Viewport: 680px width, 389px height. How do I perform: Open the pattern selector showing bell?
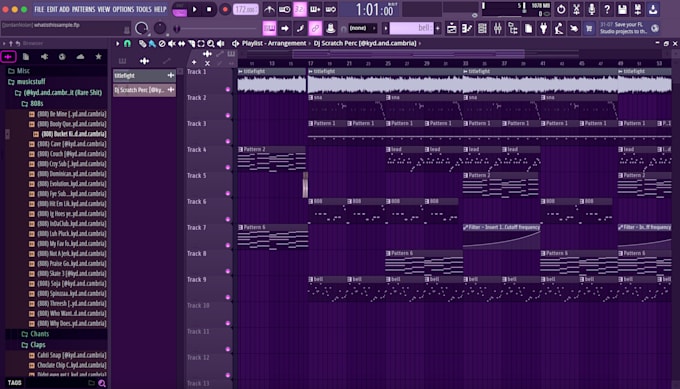(411, 29)
